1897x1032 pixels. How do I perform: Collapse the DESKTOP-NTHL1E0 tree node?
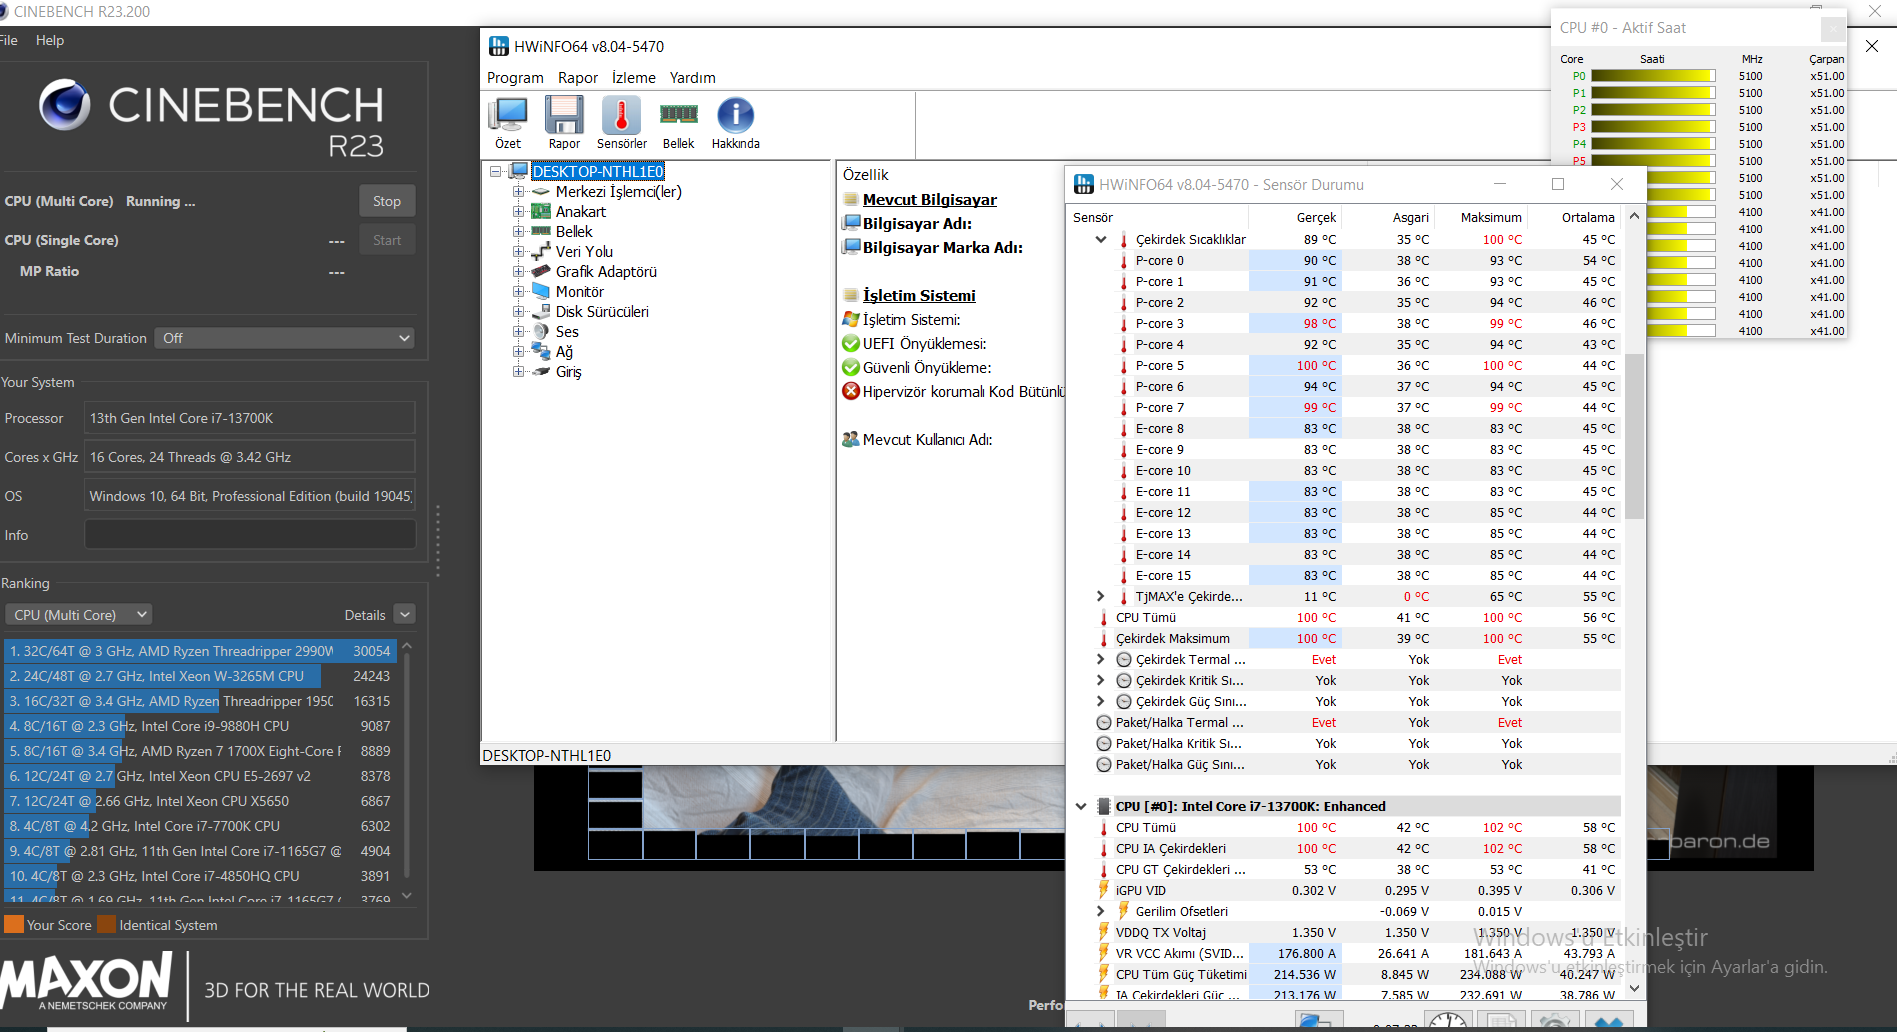click(495, 172)
